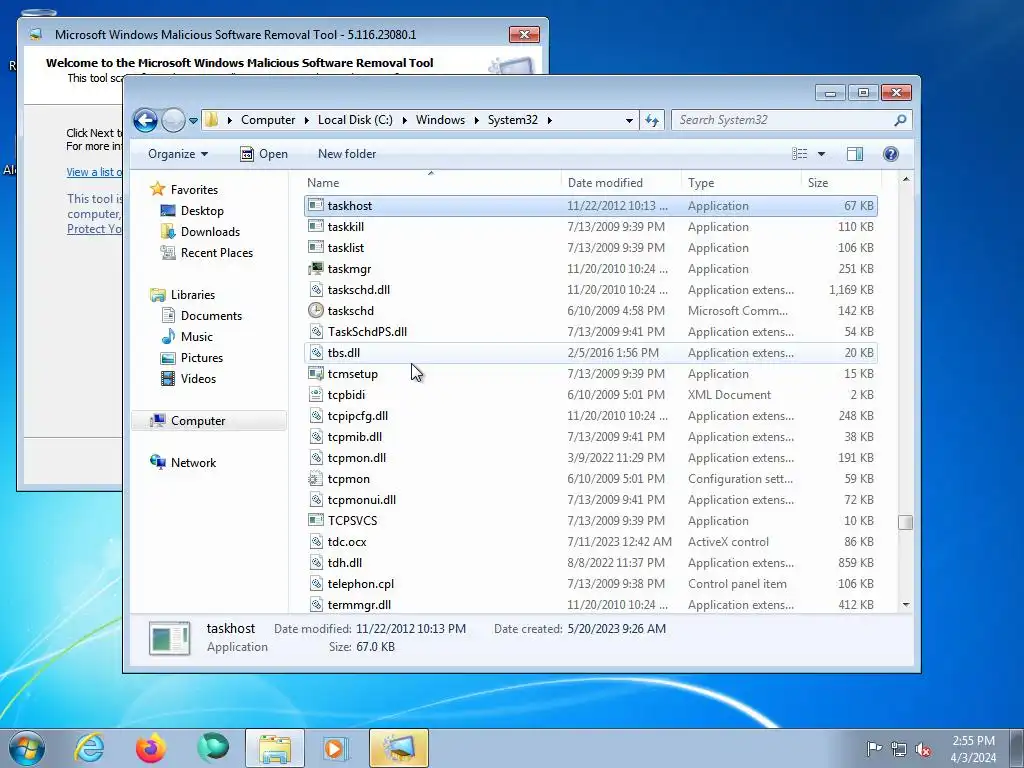1024x768 pixels.
Task: Select the tasklist file
Action: point(590,248)
